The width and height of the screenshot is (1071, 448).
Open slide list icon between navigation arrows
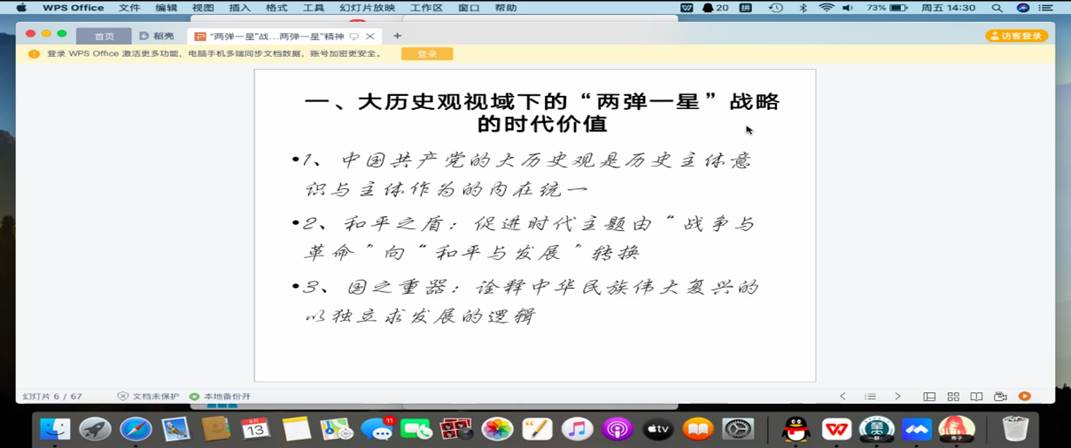[x=870, y=396]
